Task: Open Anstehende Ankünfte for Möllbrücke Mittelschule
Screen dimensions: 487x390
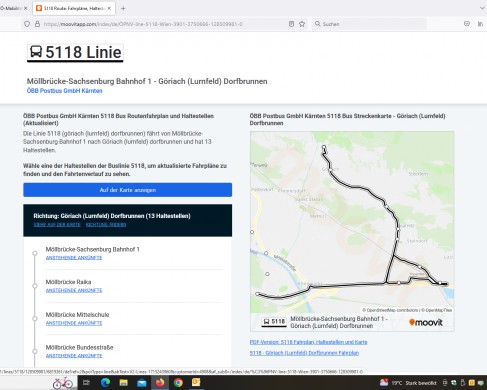Action: (74, 323)
